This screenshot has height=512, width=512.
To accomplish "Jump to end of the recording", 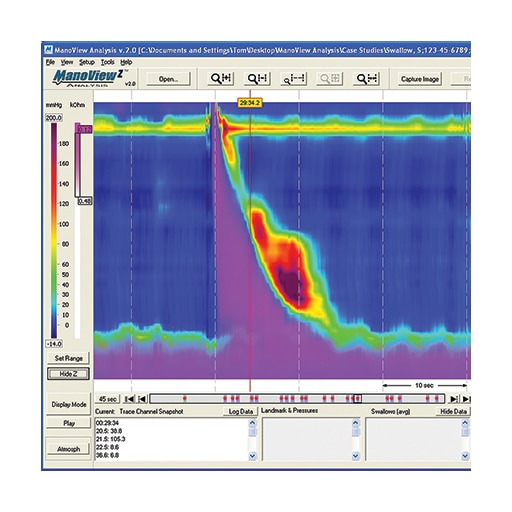I will (x=466, y=399).
